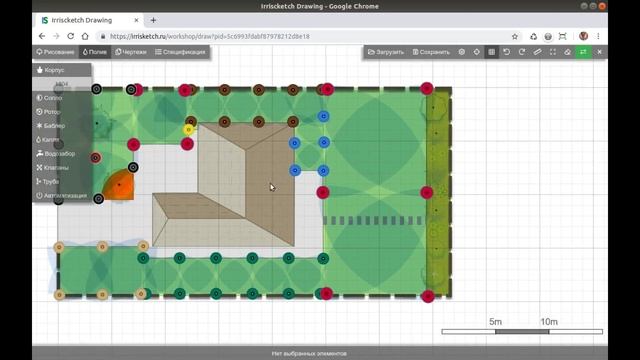
Task: Open the browser home page
Action: click(x=85, y=36)
